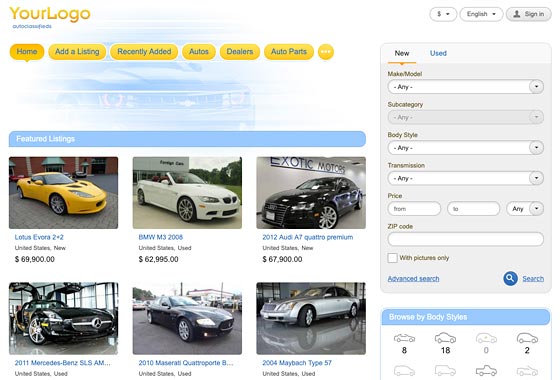This screenshot has width=560, height=380.
Task: Click the $ 62,995.00 price text
Action: [159, 259]
